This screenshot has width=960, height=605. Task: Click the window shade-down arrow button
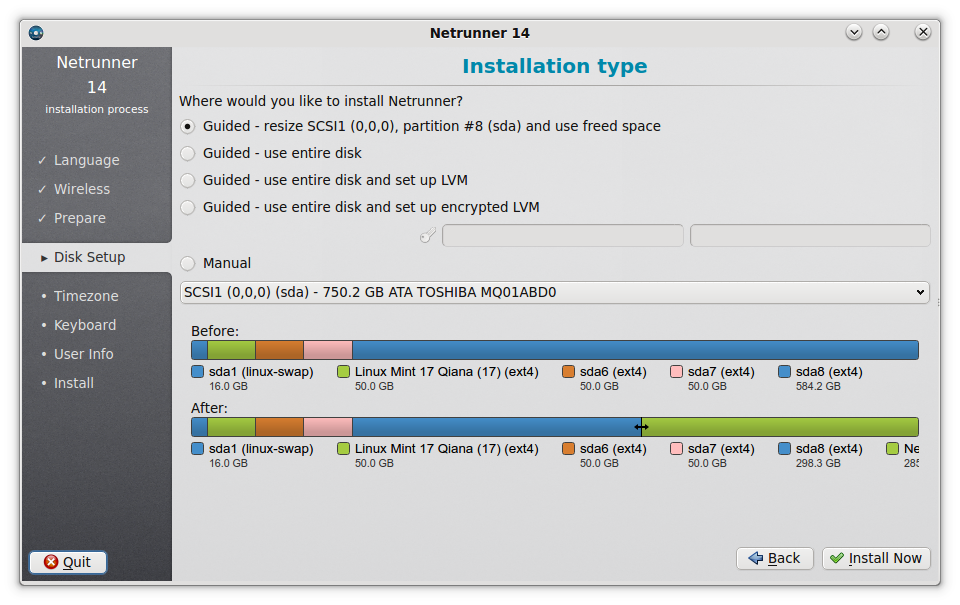(854, 32)
